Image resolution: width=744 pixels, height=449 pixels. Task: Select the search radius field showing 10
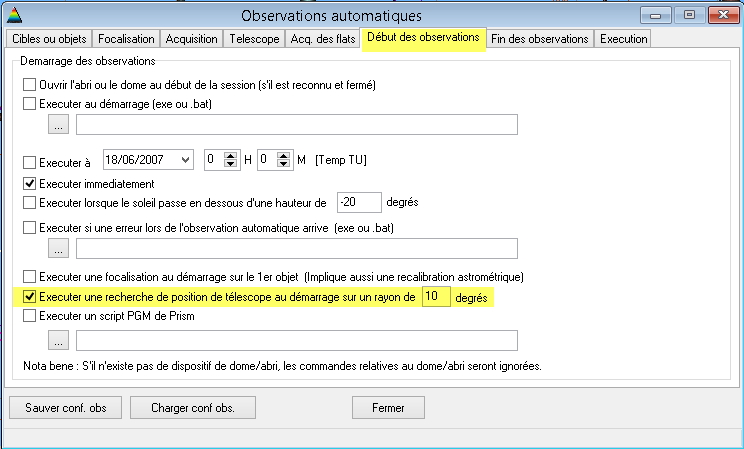pyautogui.click(x=434, y=298)
